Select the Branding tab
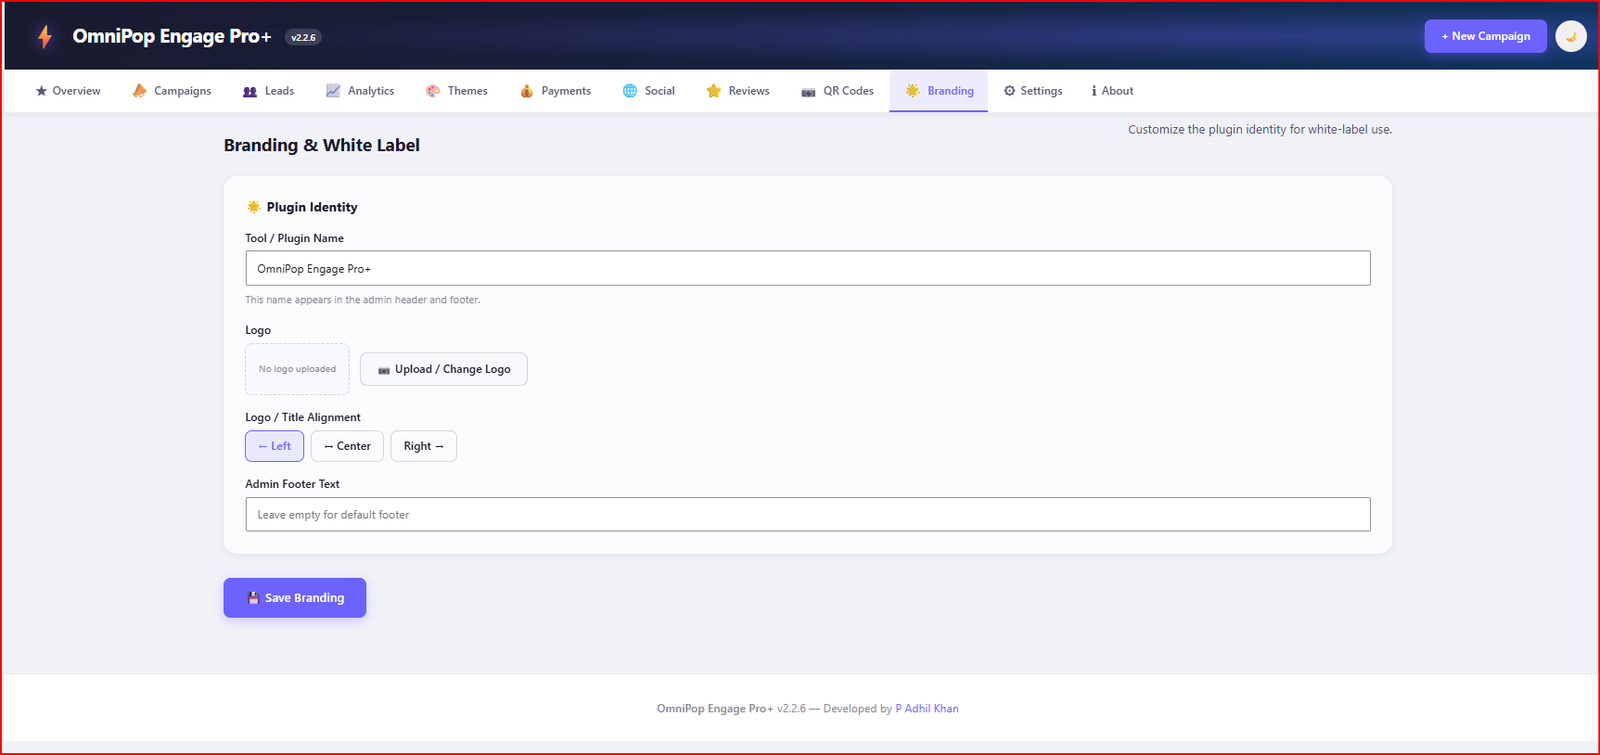The width and height of the screenshot is (1600, 755). [x=939, y=91]
